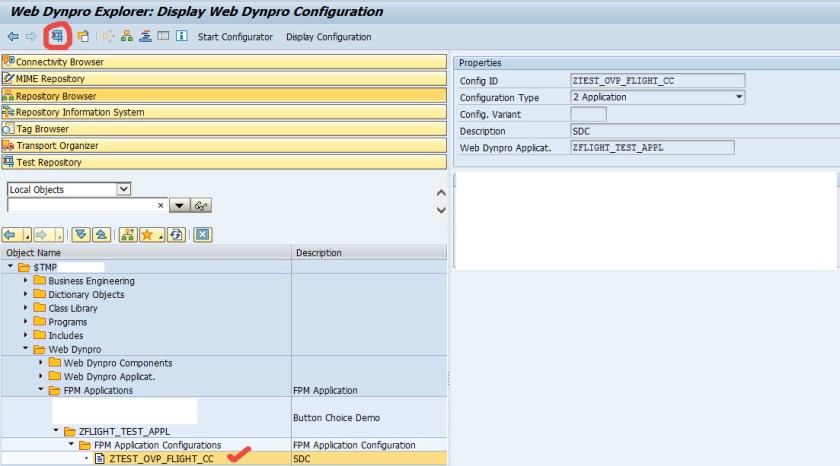Click the Properties panel header

coord(646,63)
